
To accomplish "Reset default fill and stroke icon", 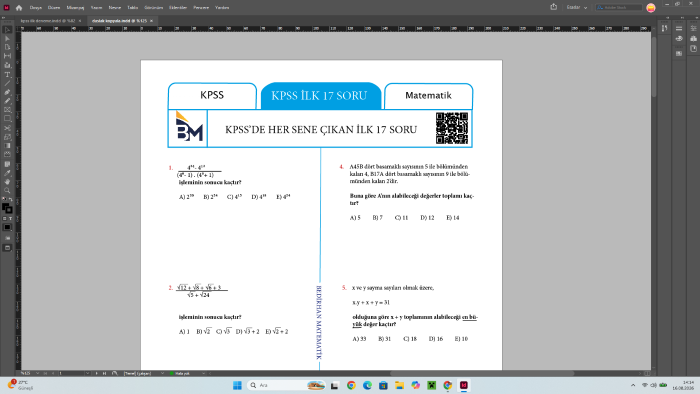I will (4, 200).
